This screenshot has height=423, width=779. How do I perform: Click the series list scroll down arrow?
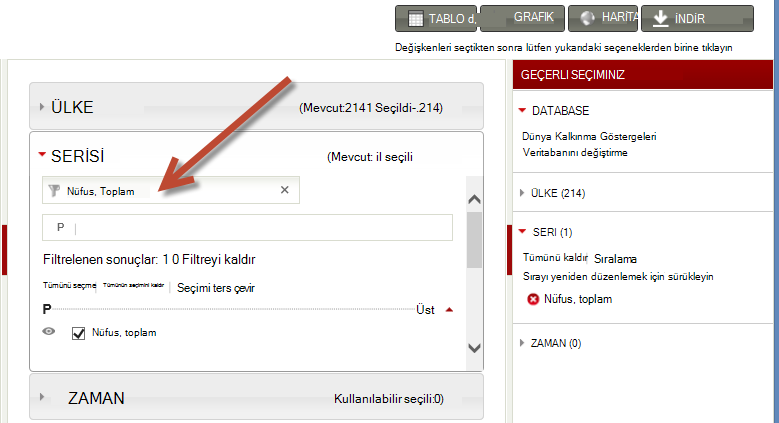click(474, 348)
